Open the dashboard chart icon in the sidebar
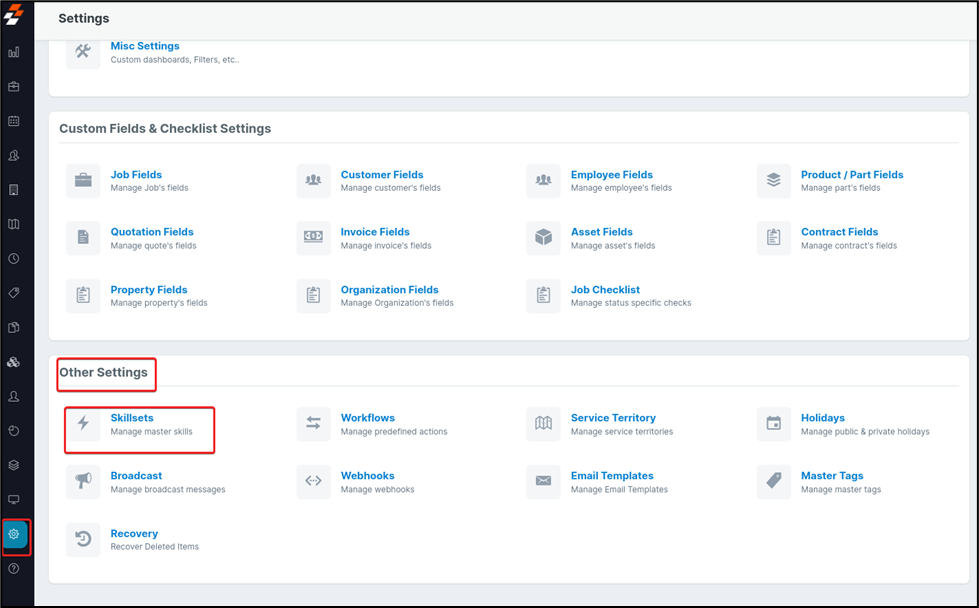Image resolution: width=979 pixels, height=608 pixels. click(14, 52)
